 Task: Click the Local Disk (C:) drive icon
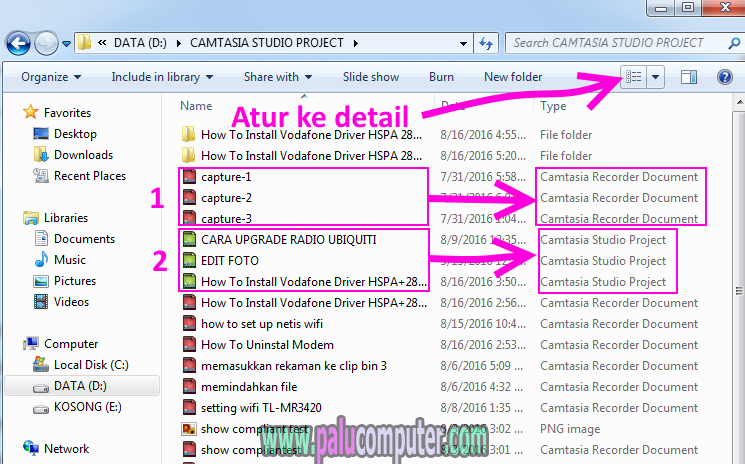(41, 364)
